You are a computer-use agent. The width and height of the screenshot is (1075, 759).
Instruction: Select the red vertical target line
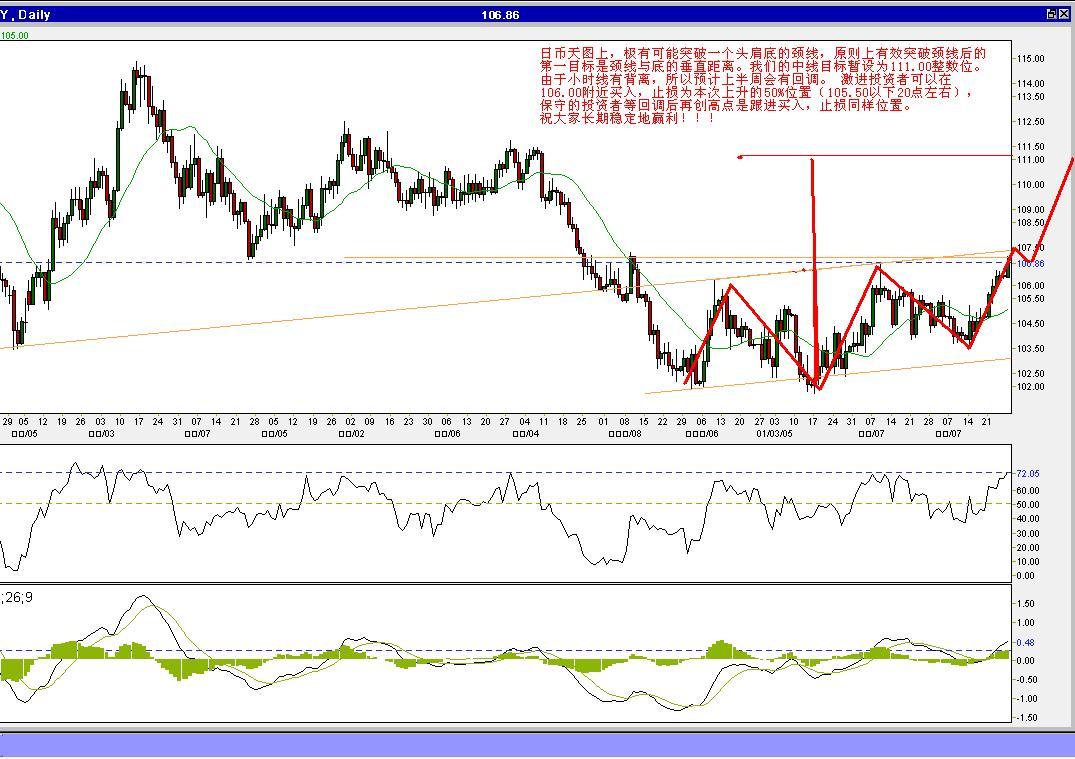click(x=814, y=274)
